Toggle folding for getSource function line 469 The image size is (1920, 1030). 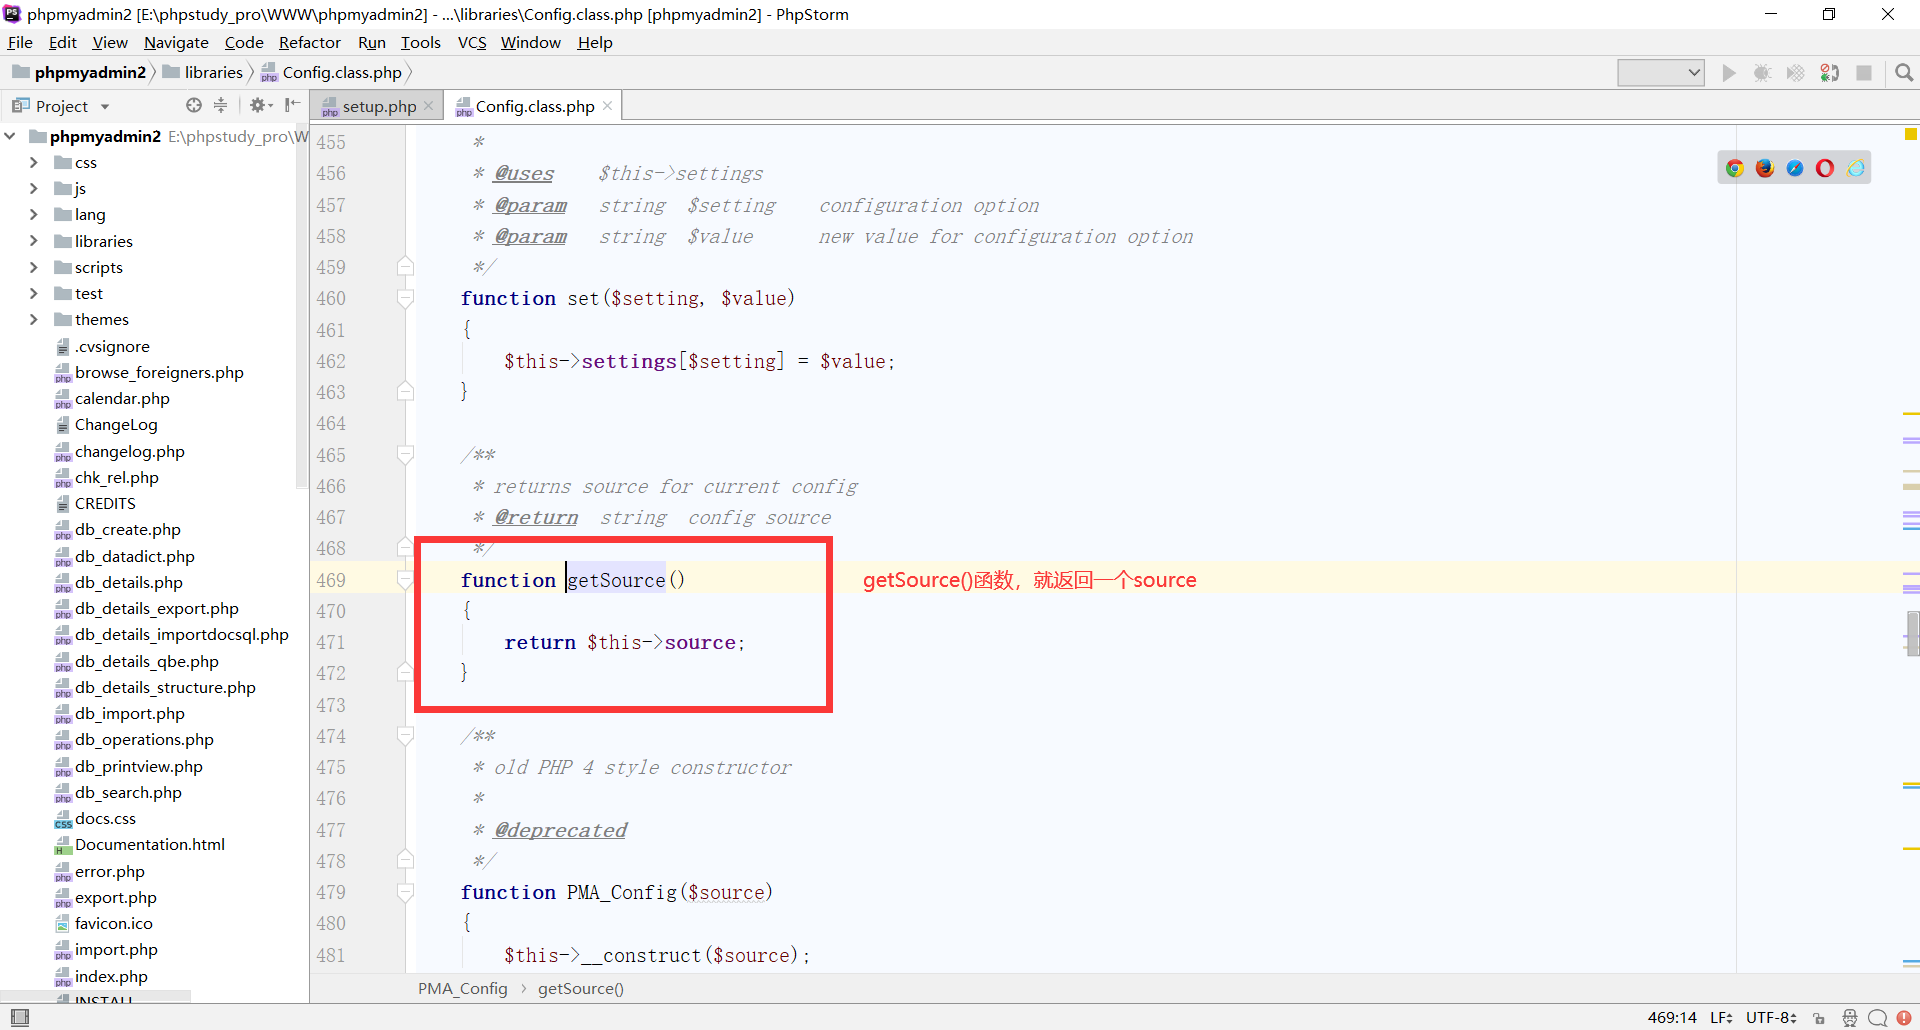click(x=405, y=580)
